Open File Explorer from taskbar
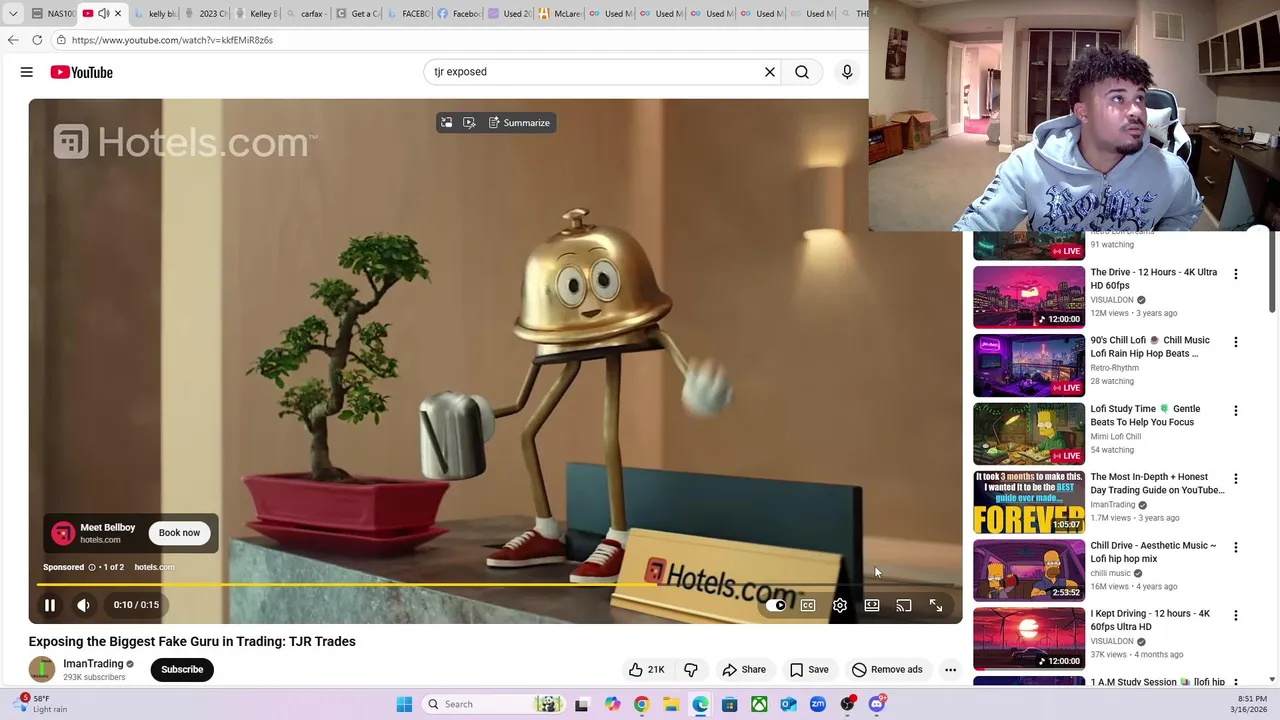Screen dimensions: 1280x720 tap(671, 704)
